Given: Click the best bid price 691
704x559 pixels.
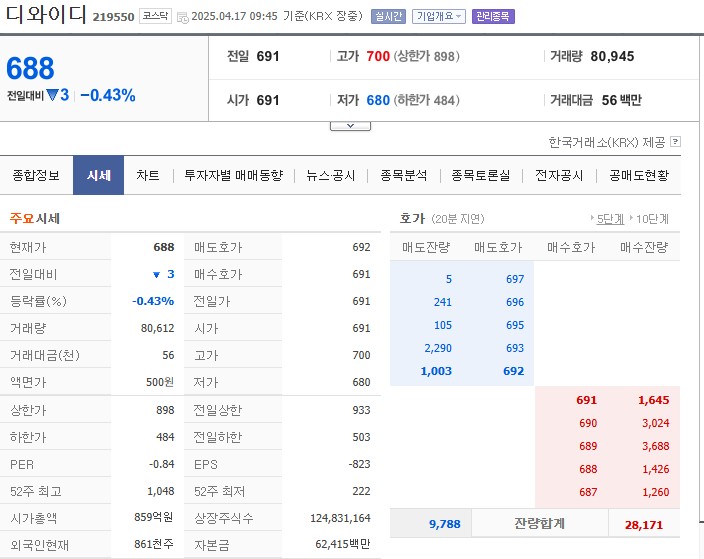Looking at the screenshot, I should (x=587, y=400).
